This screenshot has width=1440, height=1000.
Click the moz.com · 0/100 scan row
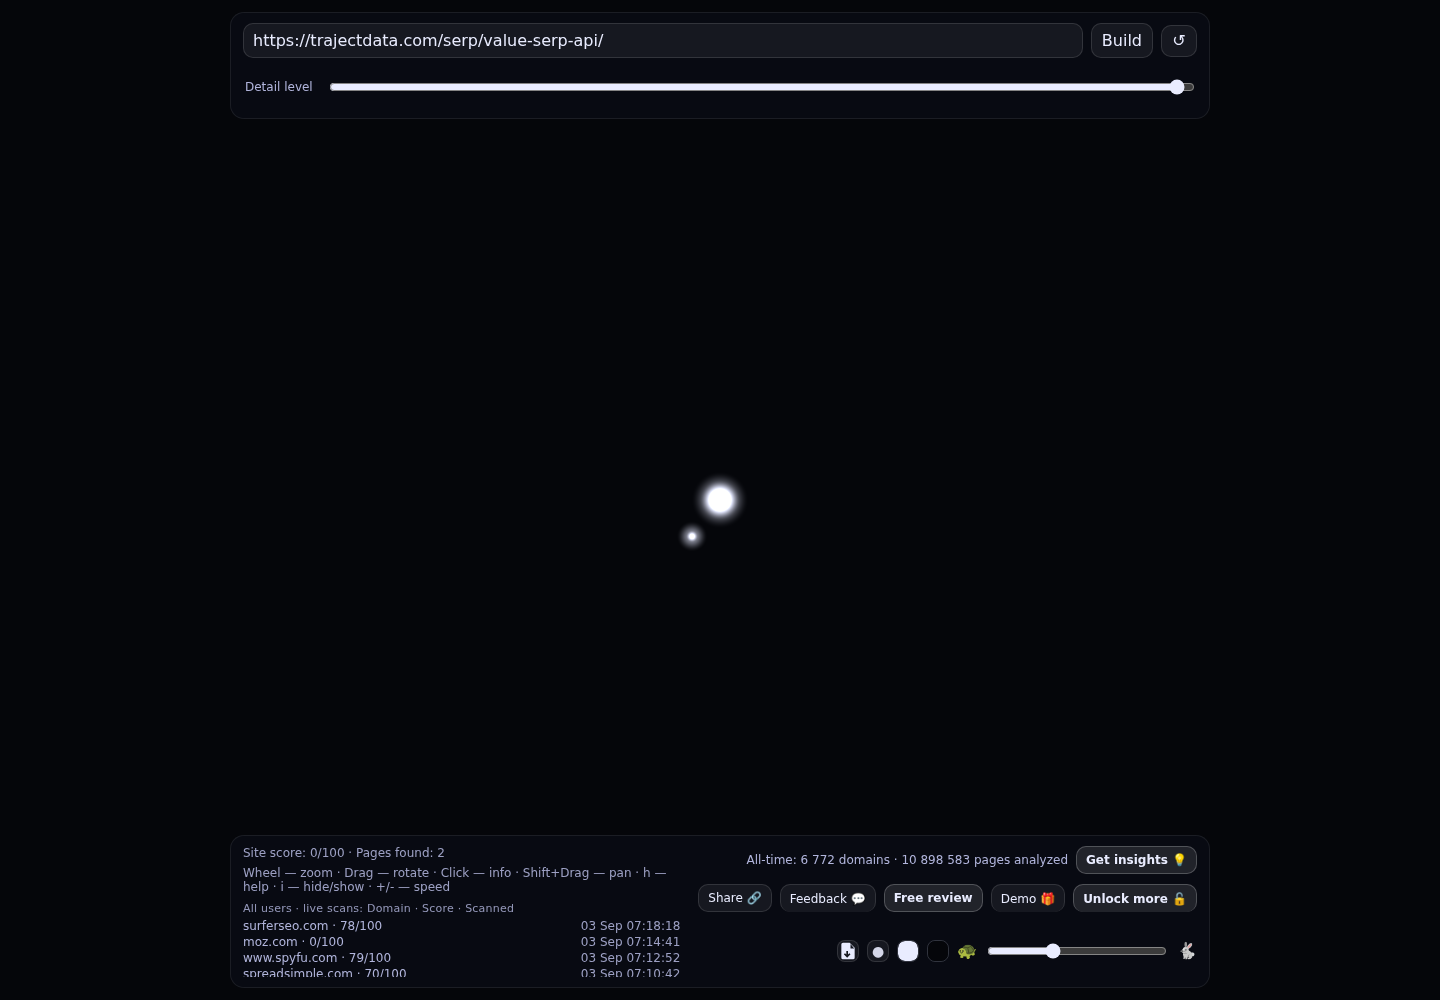(461, 942)
